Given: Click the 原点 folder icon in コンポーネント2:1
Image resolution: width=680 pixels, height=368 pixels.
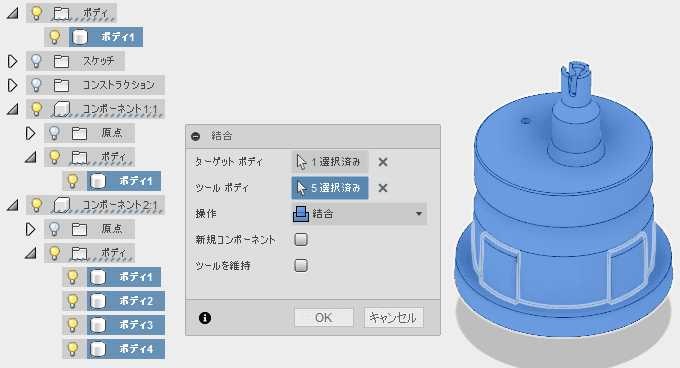Looking at the screenshot, I should (79, 229).
